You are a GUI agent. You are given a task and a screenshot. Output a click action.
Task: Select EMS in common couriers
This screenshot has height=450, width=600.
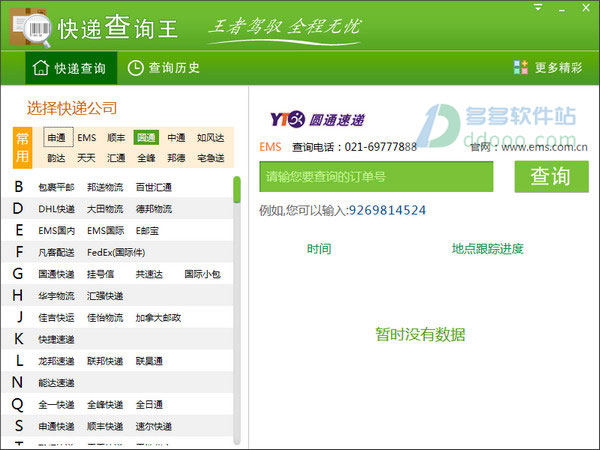(86, 137)
